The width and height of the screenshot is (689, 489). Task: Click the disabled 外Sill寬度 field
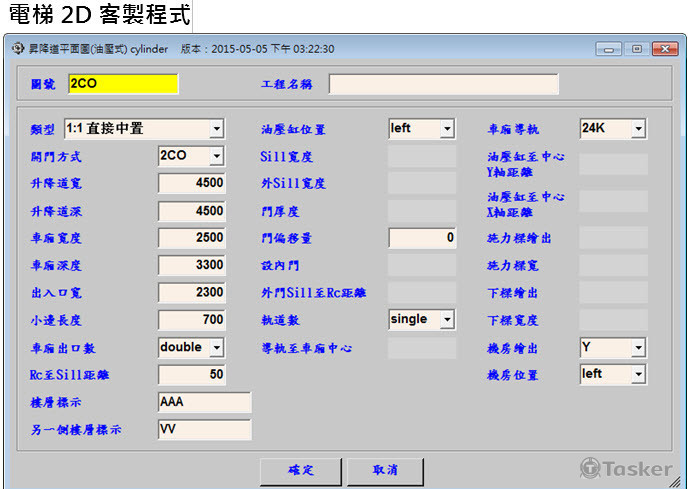(422, 184)
